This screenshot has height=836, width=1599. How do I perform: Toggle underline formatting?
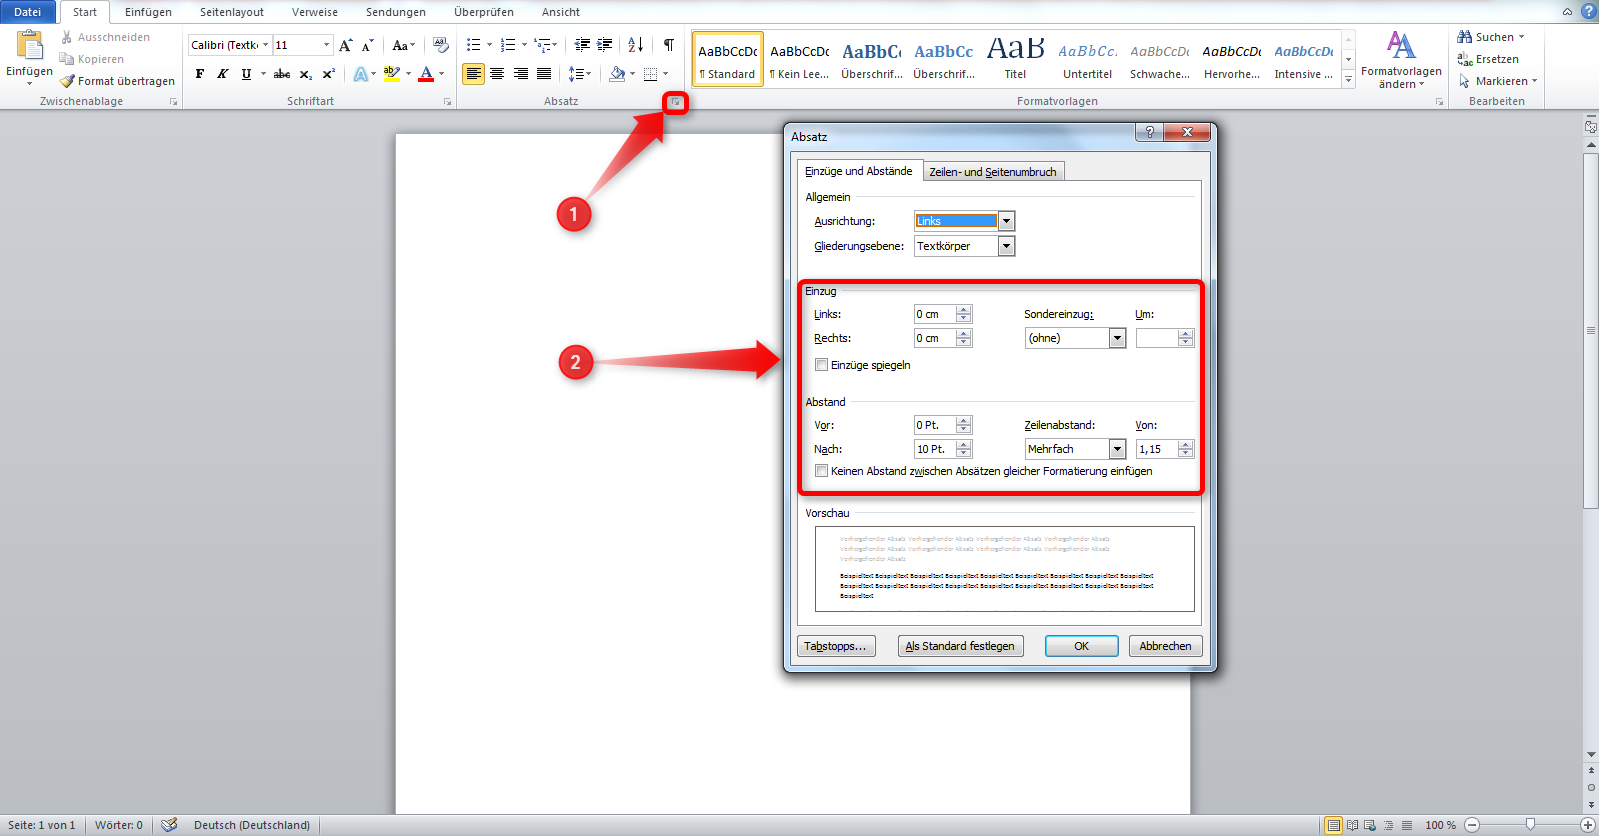tap(246, 74)
